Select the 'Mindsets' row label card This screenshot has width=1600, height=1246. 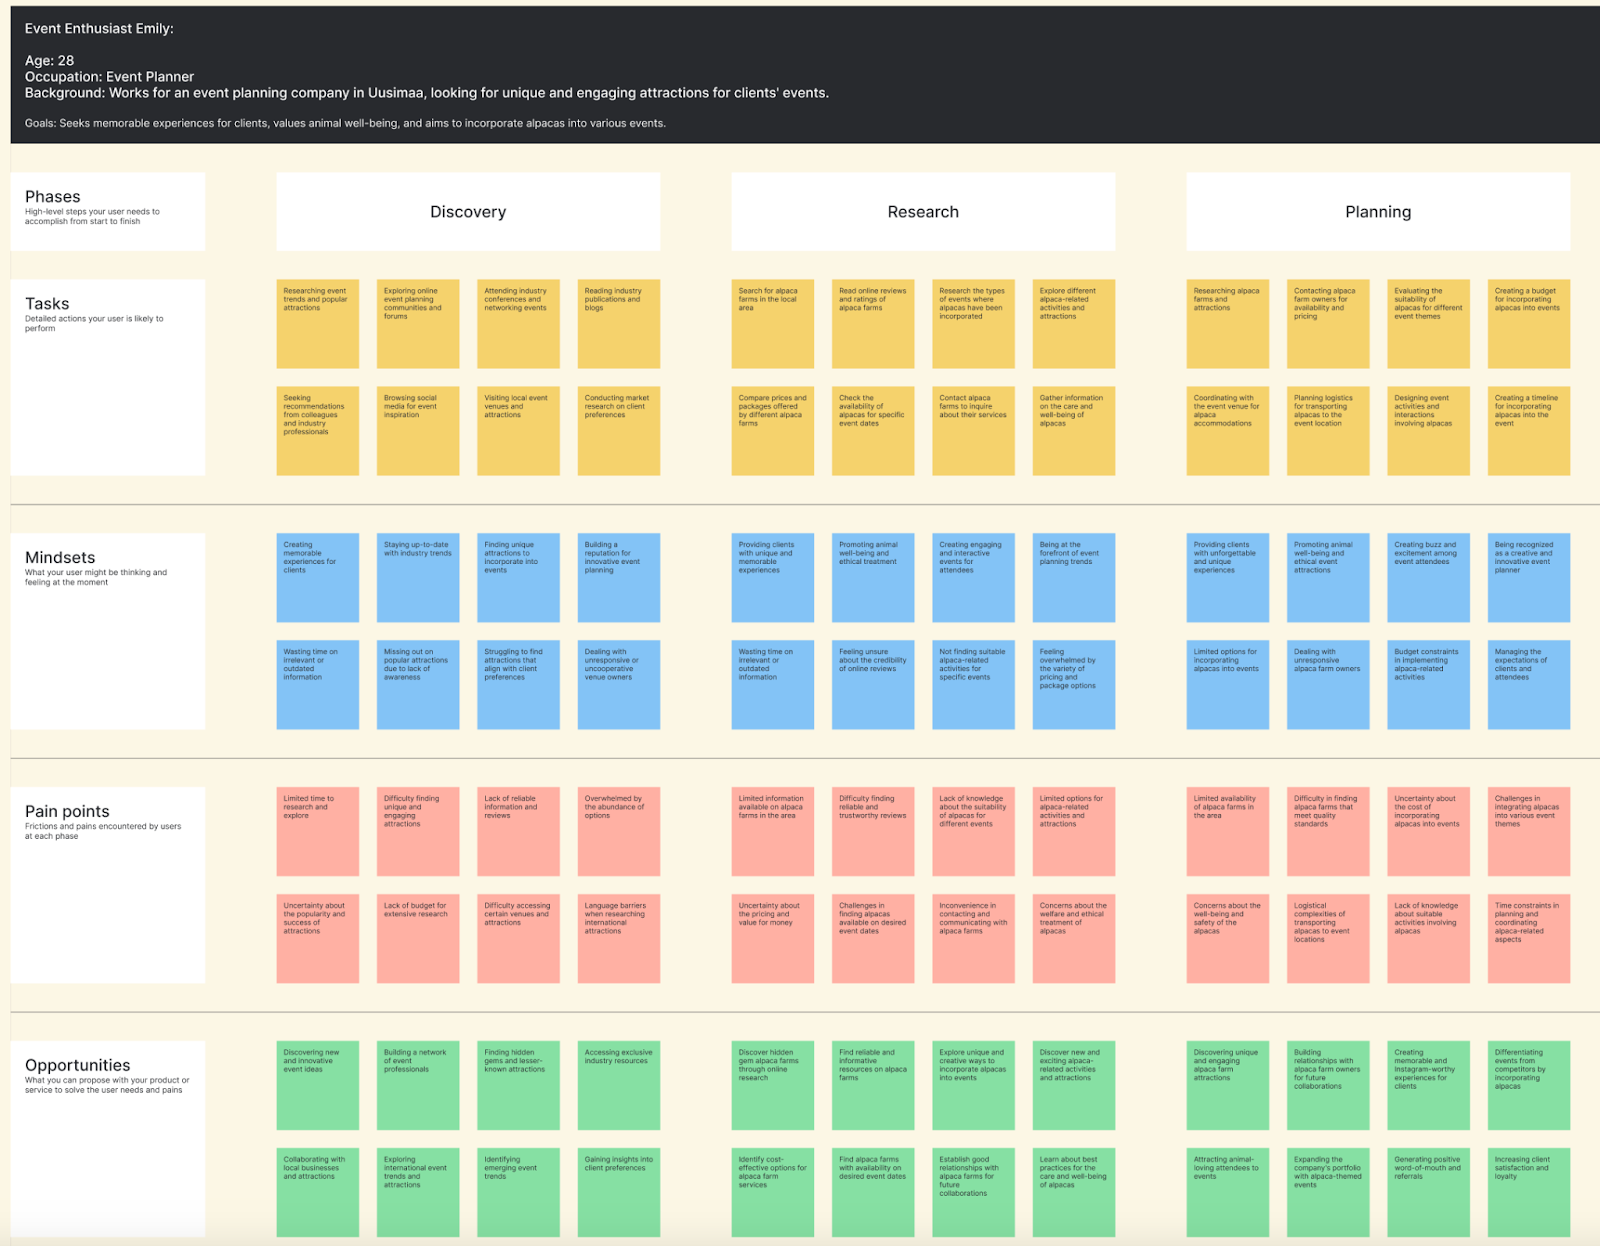pyautogui.click(x=108, y=631)
